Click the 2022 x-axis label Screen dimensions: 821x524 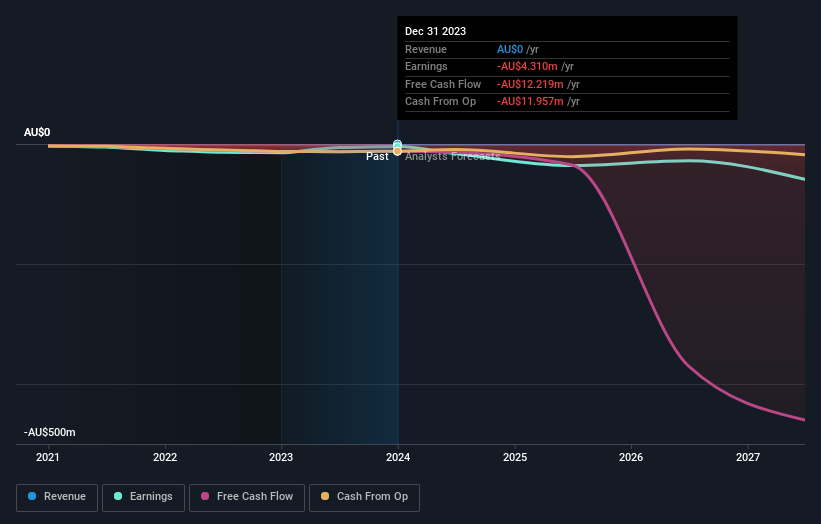[165, 457]
